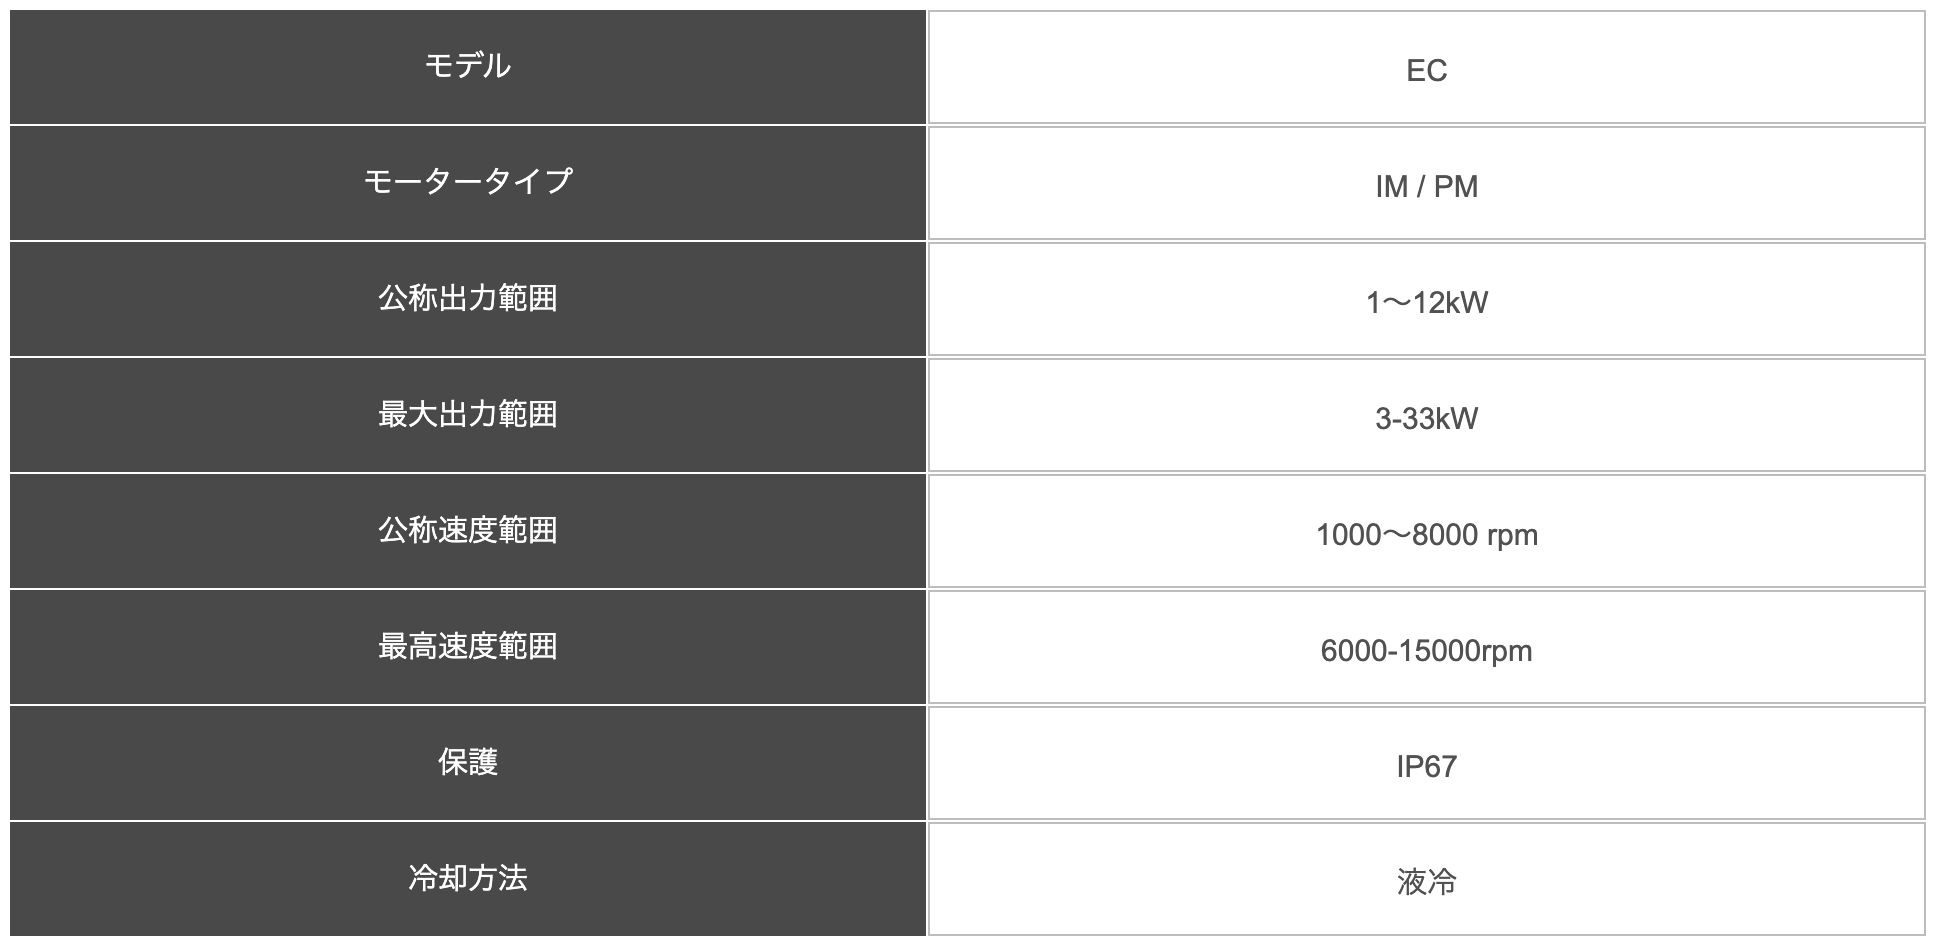Click the モデル header cell

468,67
